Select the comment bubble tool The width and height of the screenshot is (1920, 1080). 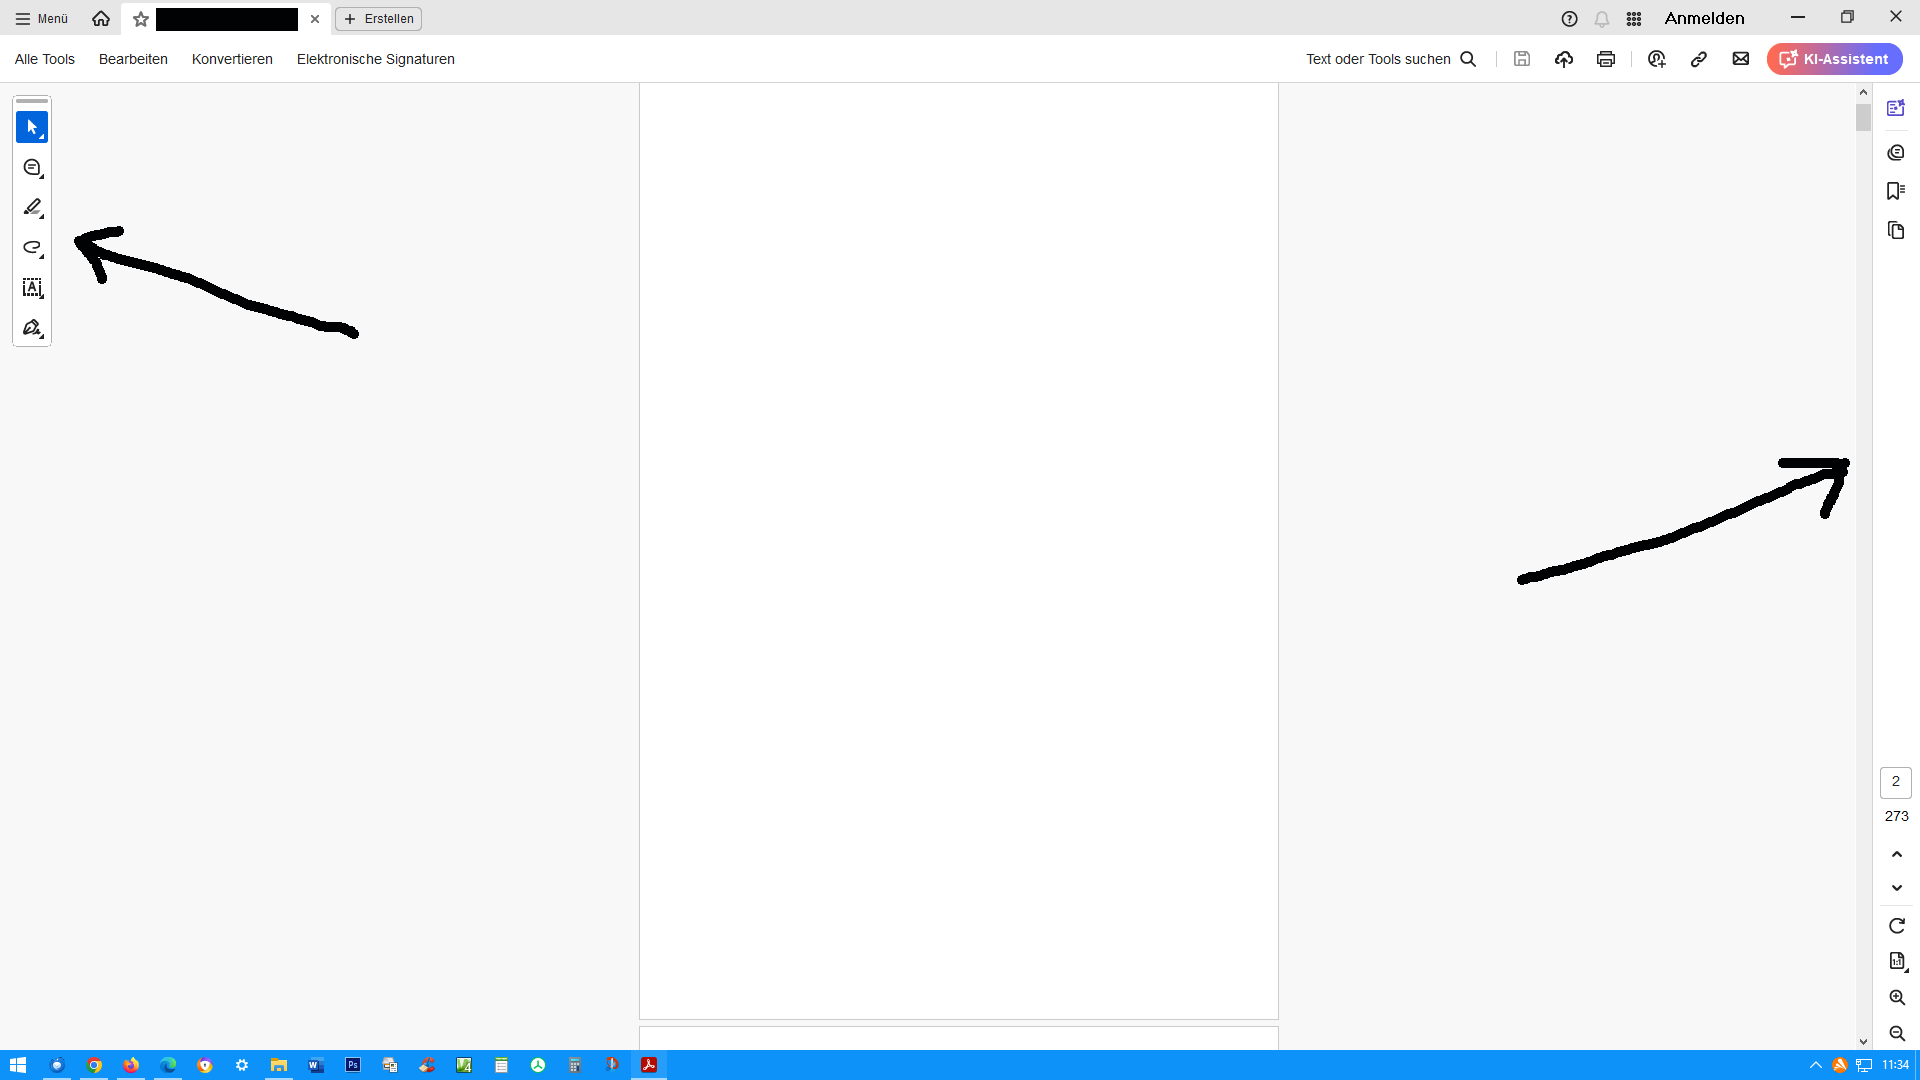32,168
